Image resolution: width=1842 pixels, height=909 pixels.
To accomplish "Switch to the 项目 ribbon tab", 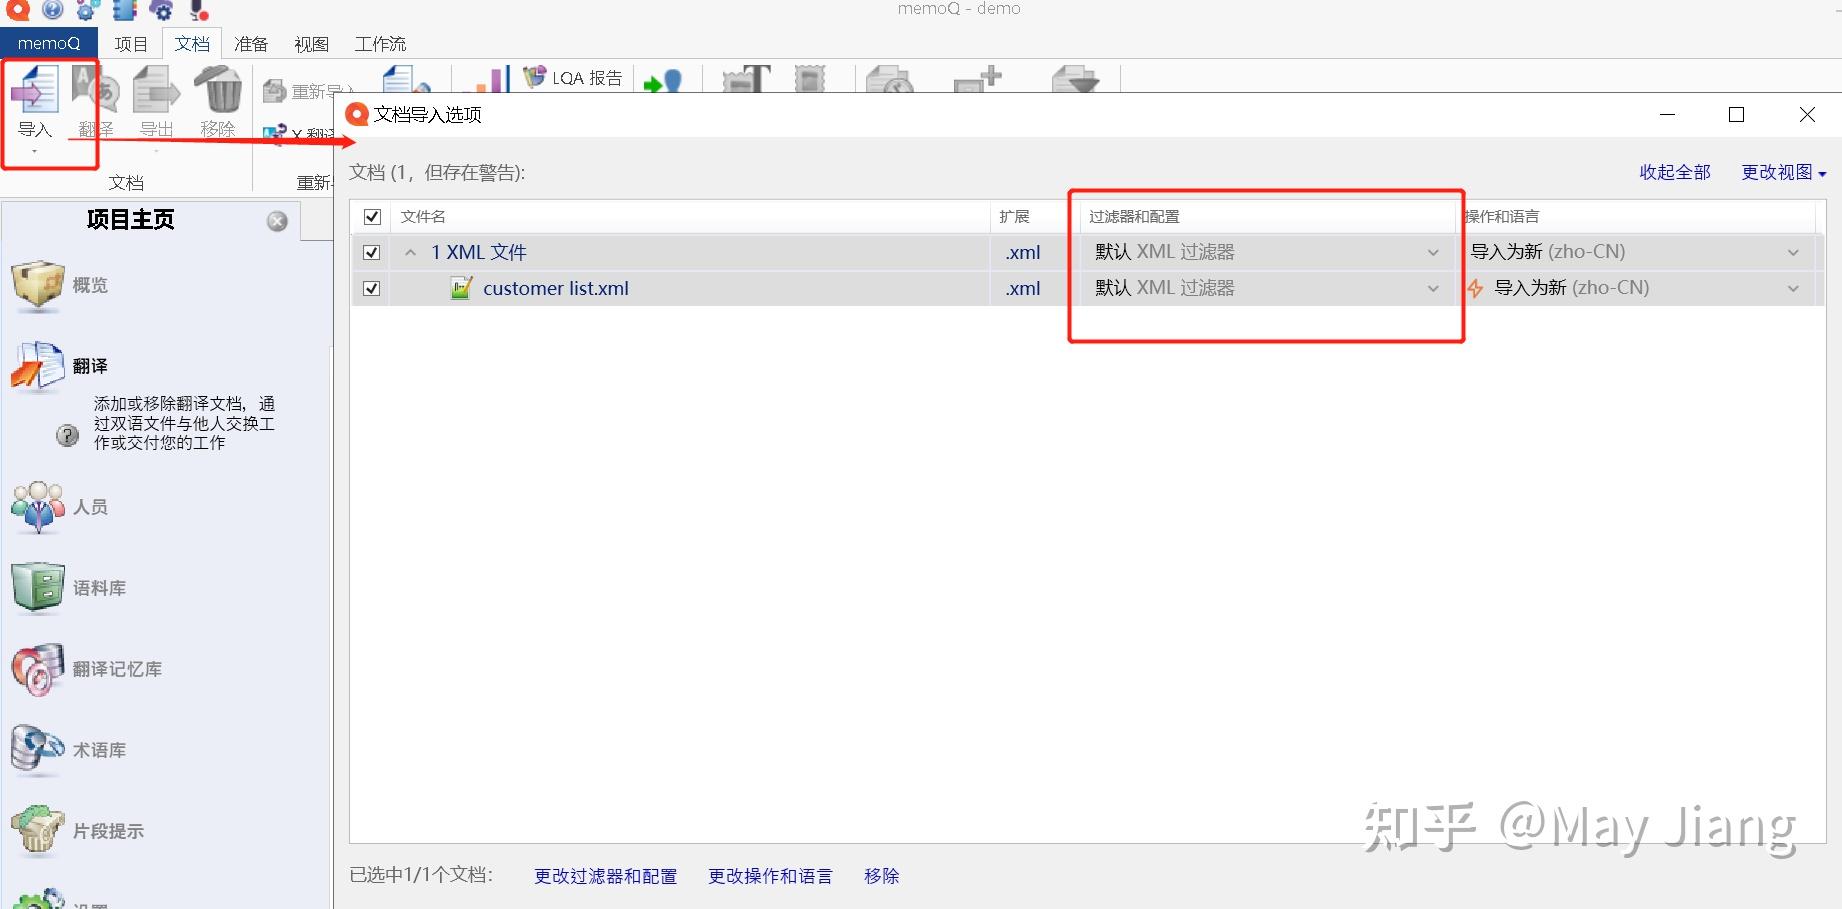I will (131, 44).
